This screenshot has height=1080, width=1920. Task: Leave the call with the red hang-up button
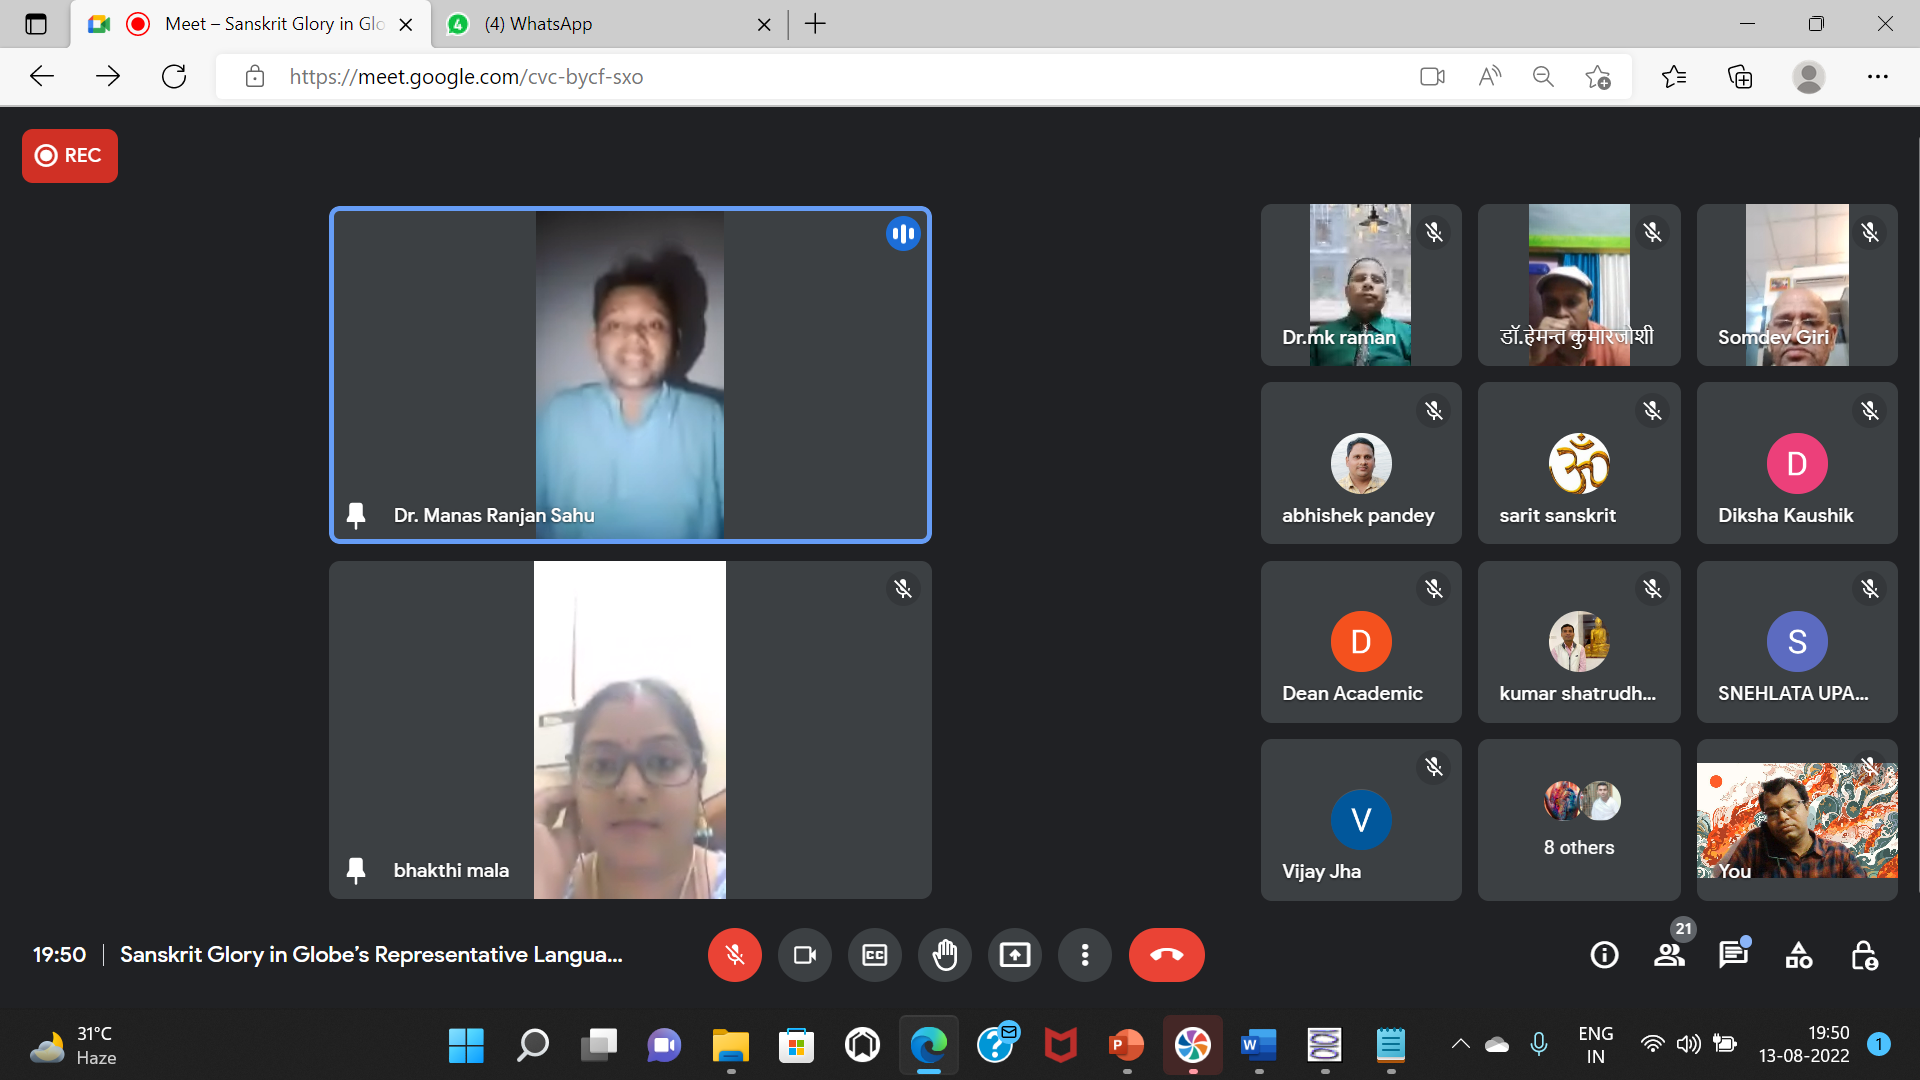(x=1166, y=955)
